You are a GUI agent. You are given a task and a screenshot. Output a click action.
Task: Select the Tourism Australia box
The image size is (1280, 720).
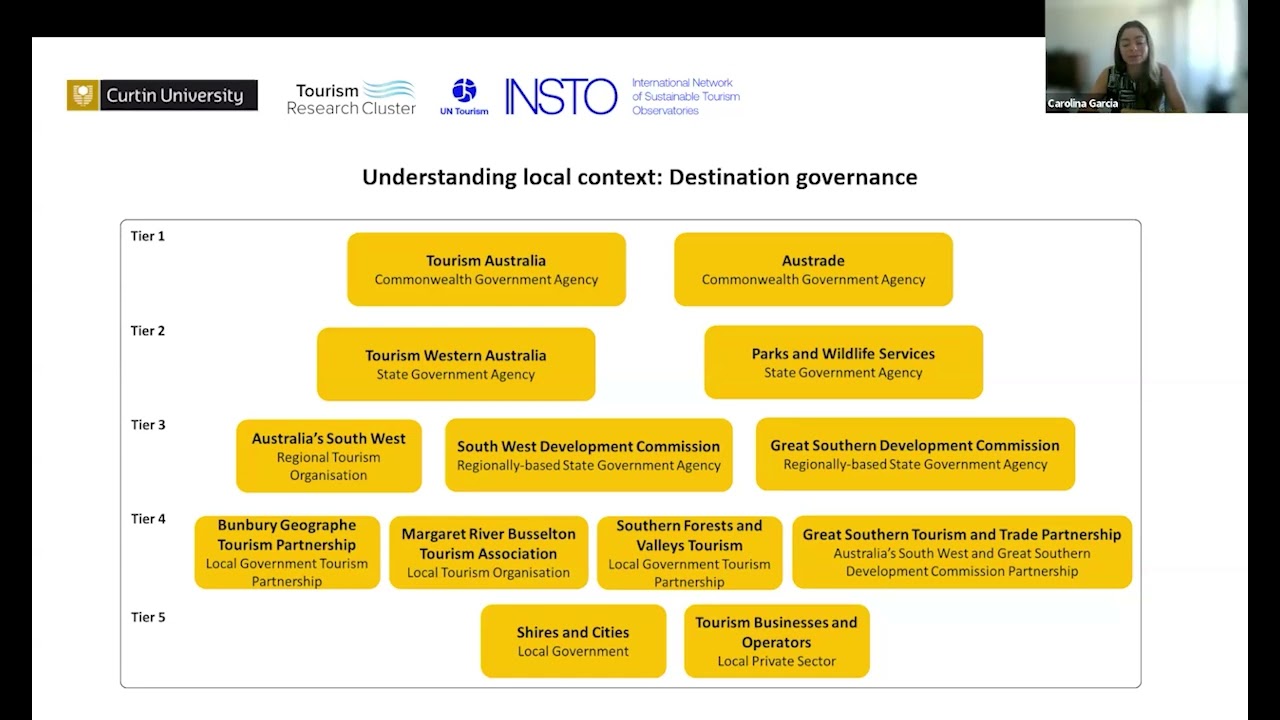pyautogui.click(x=486, y=269)
